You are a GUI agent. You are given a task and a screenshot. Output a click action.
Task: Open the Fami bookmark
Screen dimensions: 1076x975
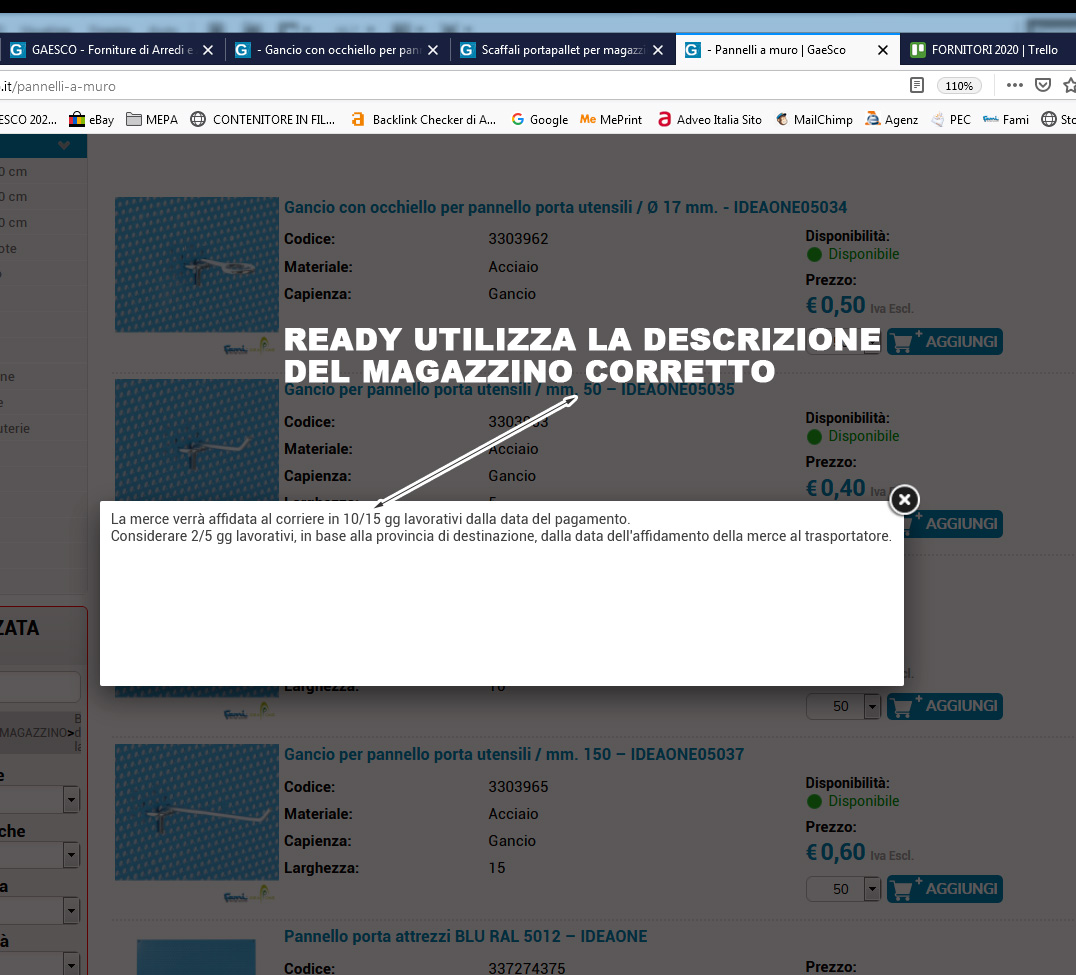(x=1005, y=119)
